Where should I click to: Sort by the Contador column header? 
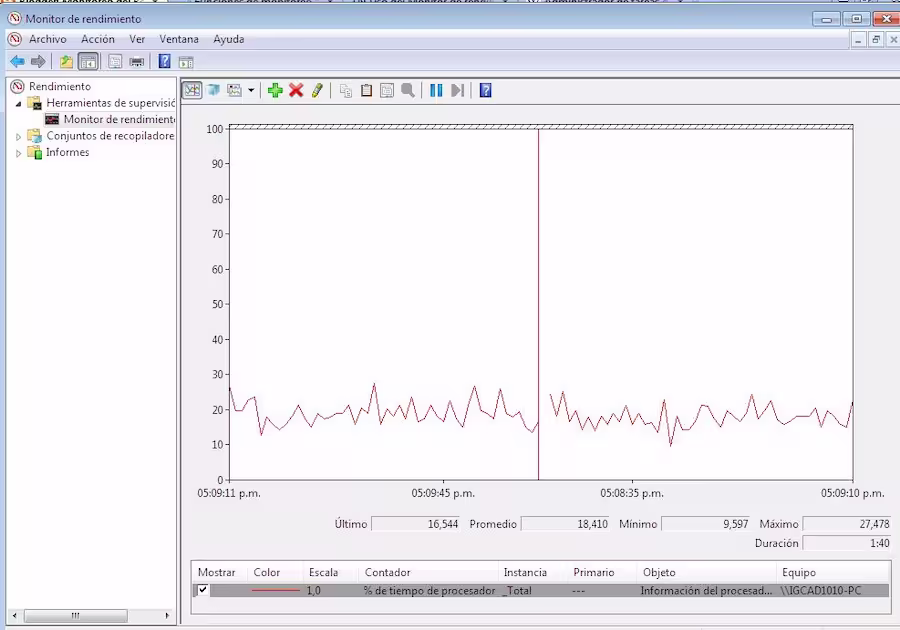[387, 572]
